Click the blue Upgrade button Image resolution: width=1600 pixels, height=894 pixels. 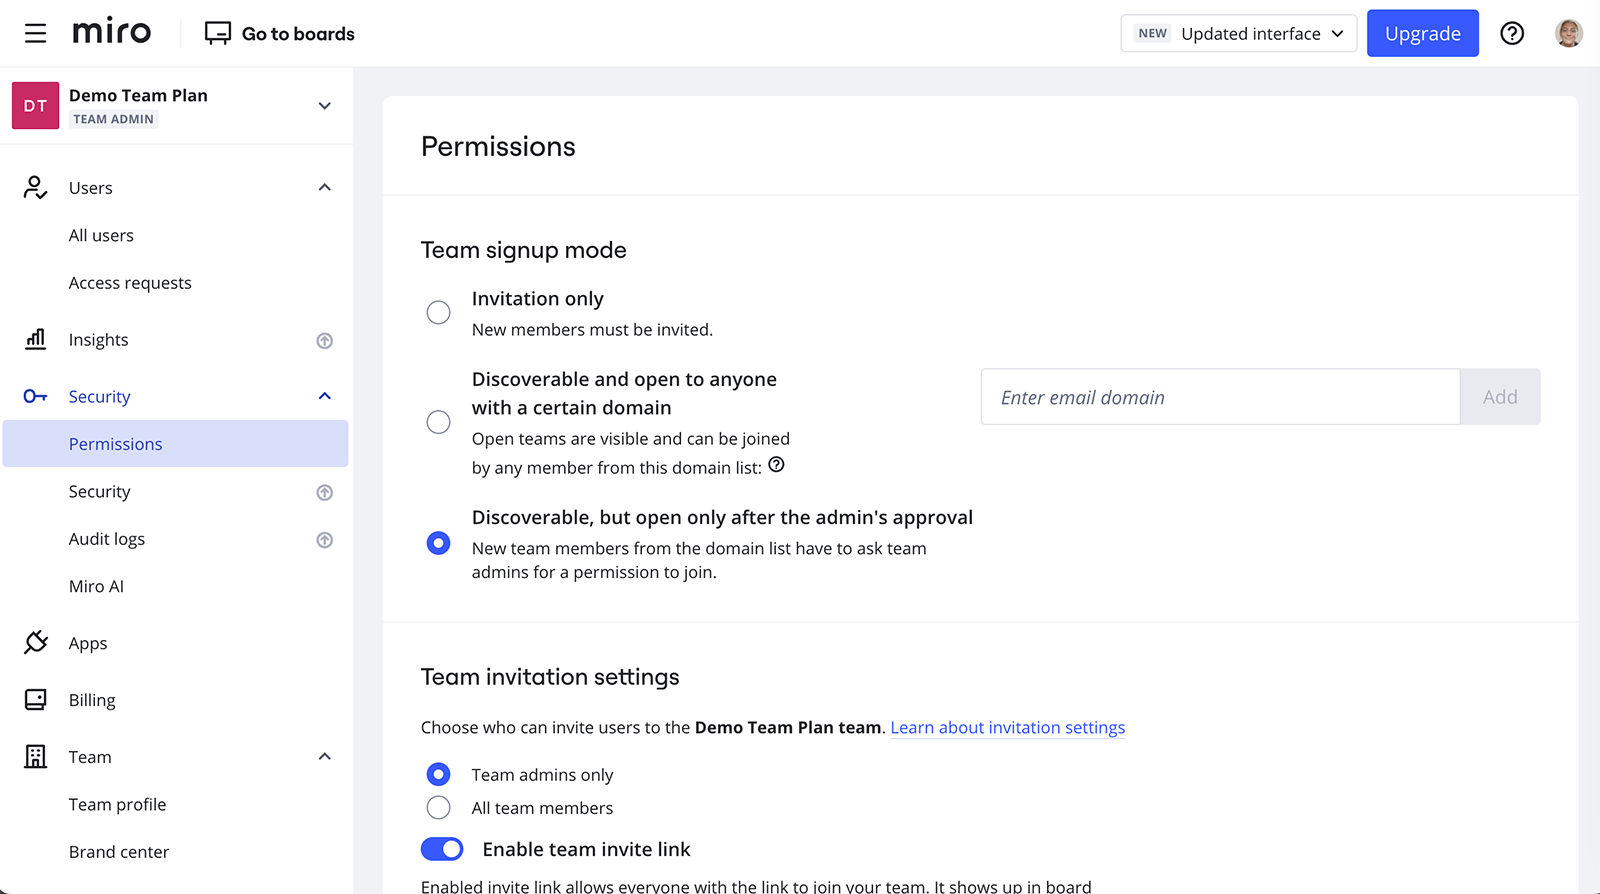click(1422, 34)
